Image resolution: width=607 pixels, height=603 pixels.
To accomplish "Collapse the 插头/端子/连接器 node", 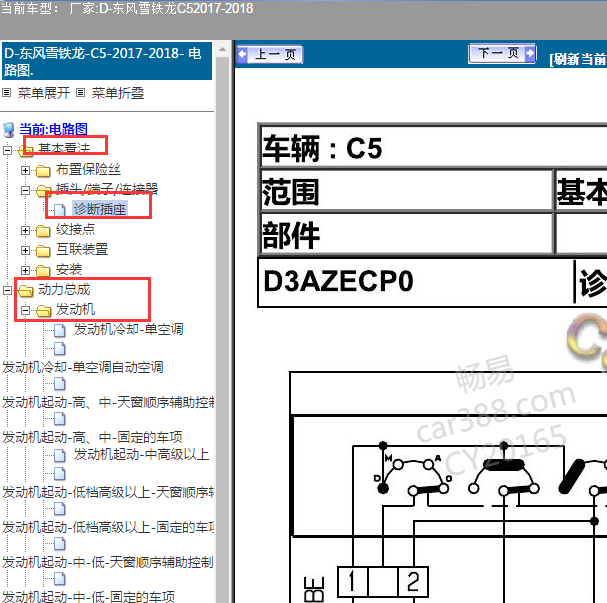I will tap(25, 190).
